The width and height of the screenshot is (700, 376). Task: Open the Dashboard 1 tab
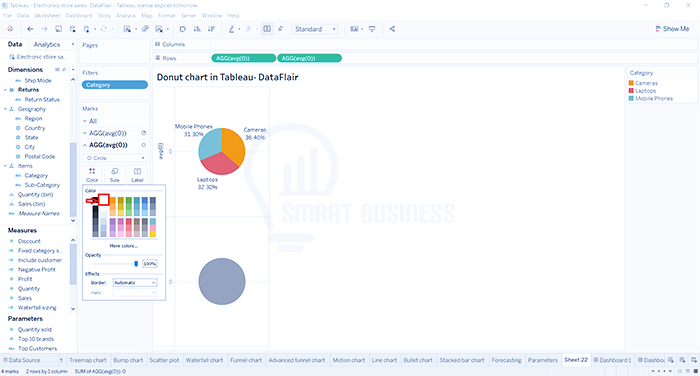click(x=612, y=360)
